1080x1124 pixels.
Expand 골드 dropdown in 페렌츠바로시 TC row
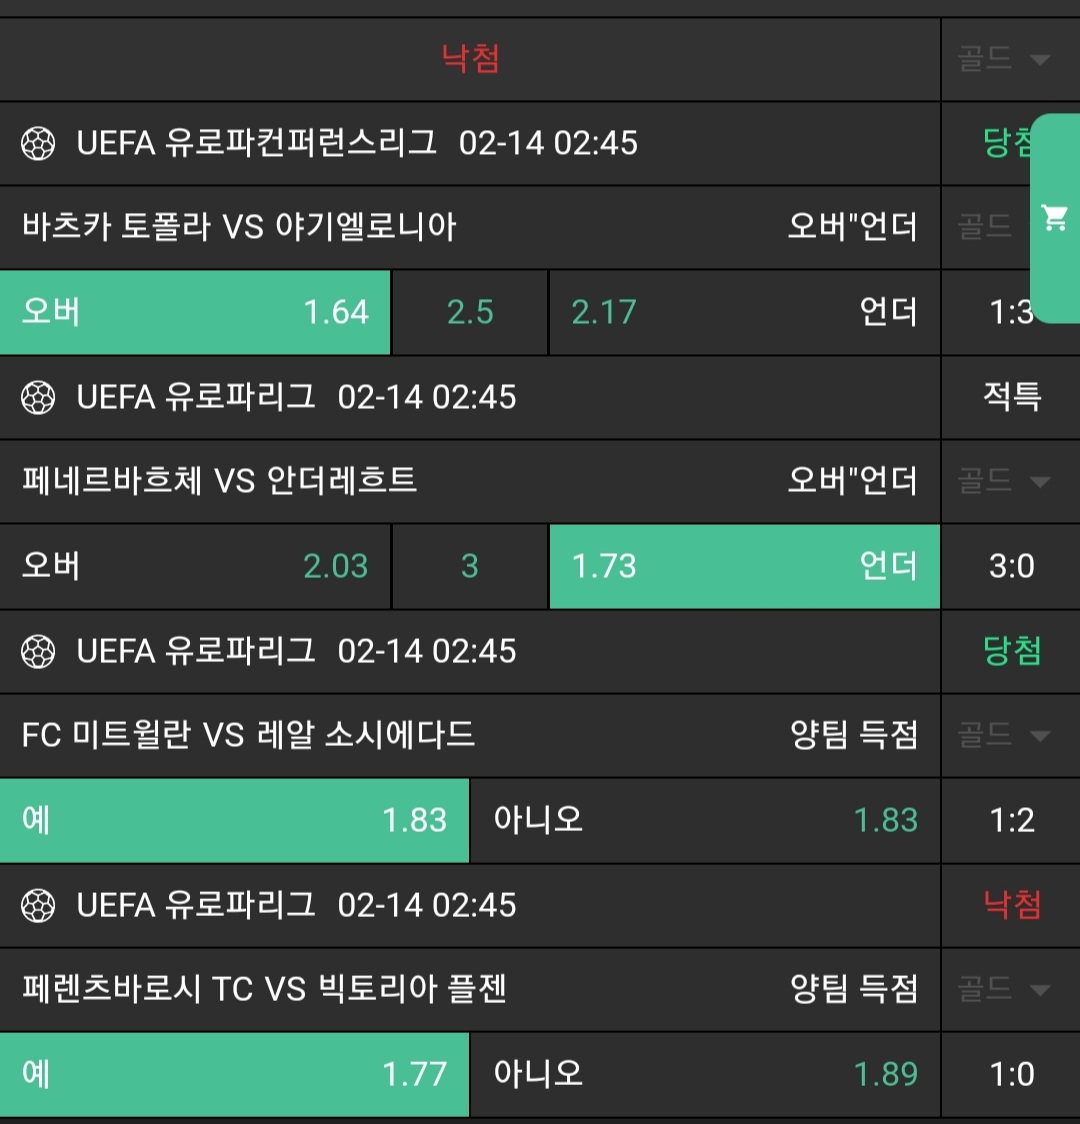1004,990
